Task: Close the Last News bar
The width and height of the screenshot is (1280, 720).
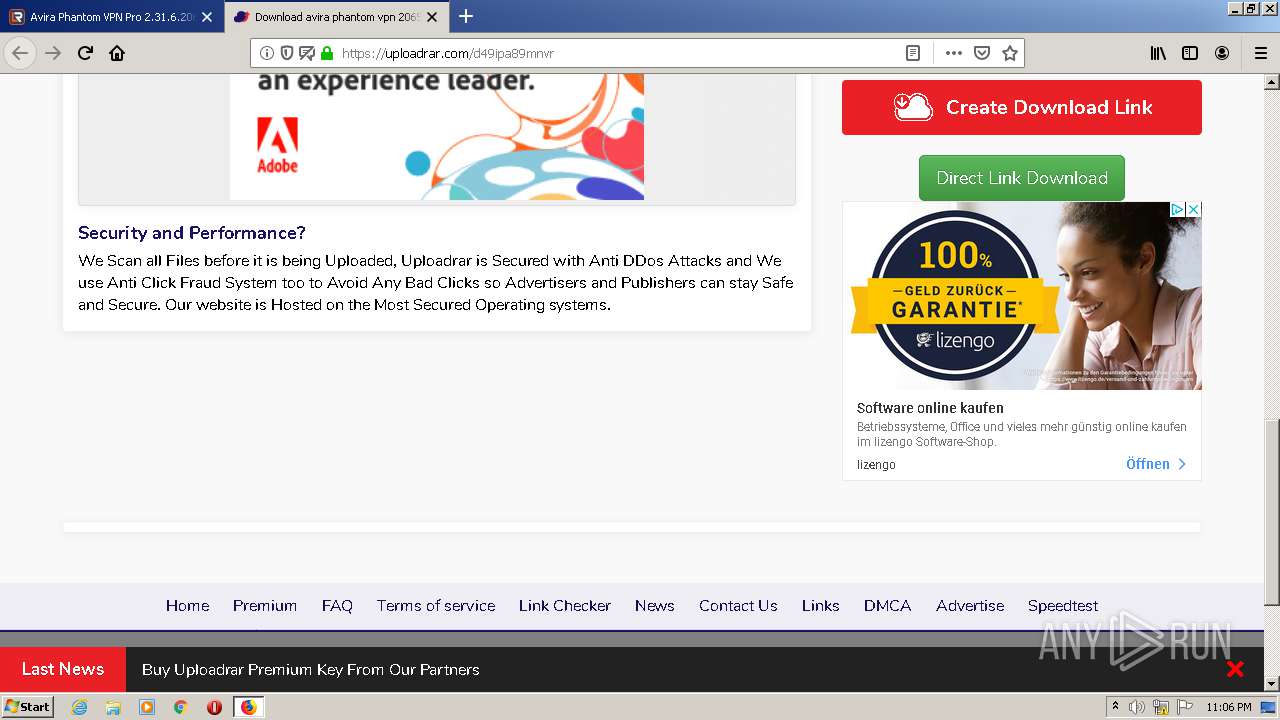Action: point(1235,669)
